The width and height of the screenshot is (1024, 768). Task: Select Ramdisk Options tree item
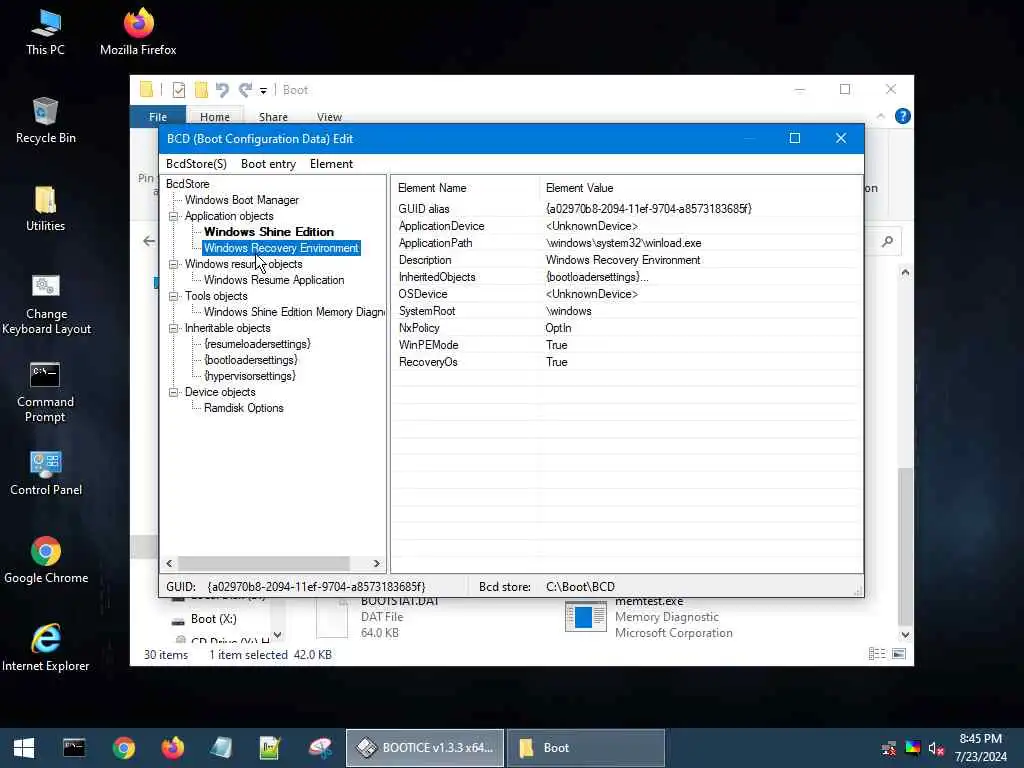(244, 408)
